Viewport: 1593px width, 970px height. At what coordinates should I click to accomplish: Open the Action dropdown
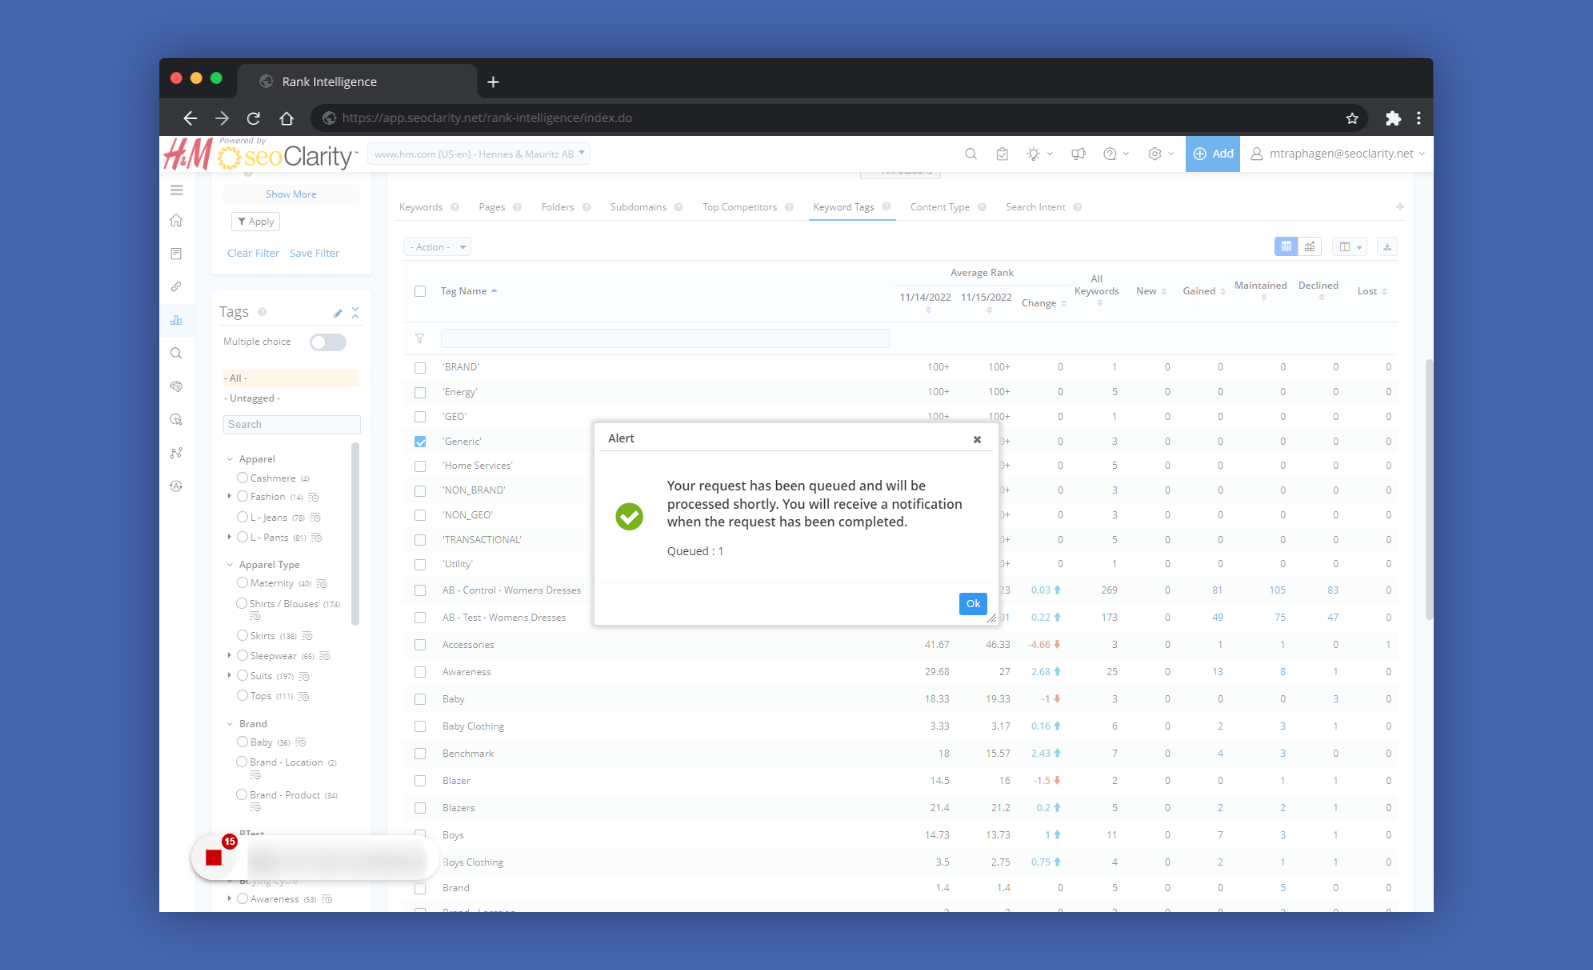pyautogui.click(x=437, y=247)
